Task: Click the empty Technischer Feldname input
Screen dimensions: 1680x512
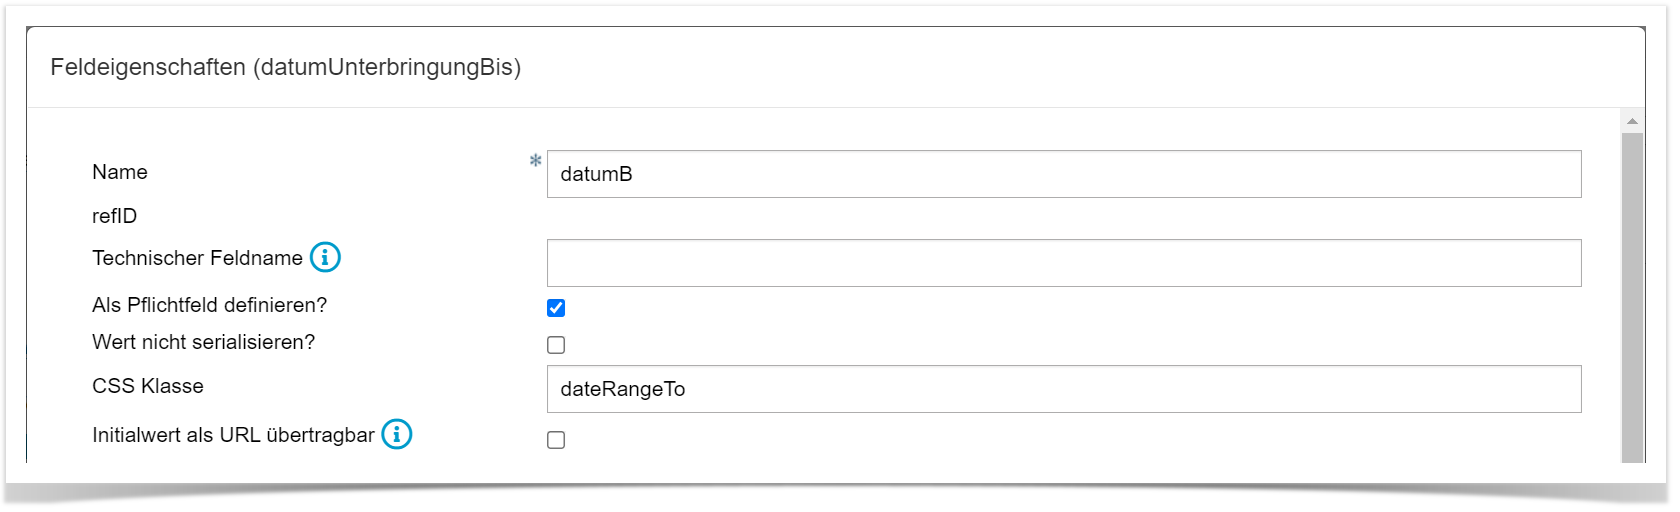Action: (x=1063, y=263)
